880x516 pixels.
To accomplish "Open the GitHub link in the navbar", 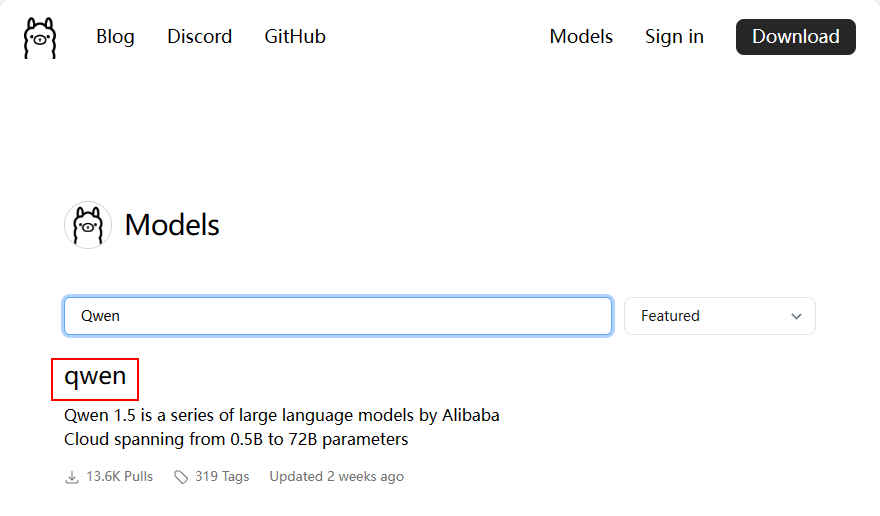I will pos(295,37).
